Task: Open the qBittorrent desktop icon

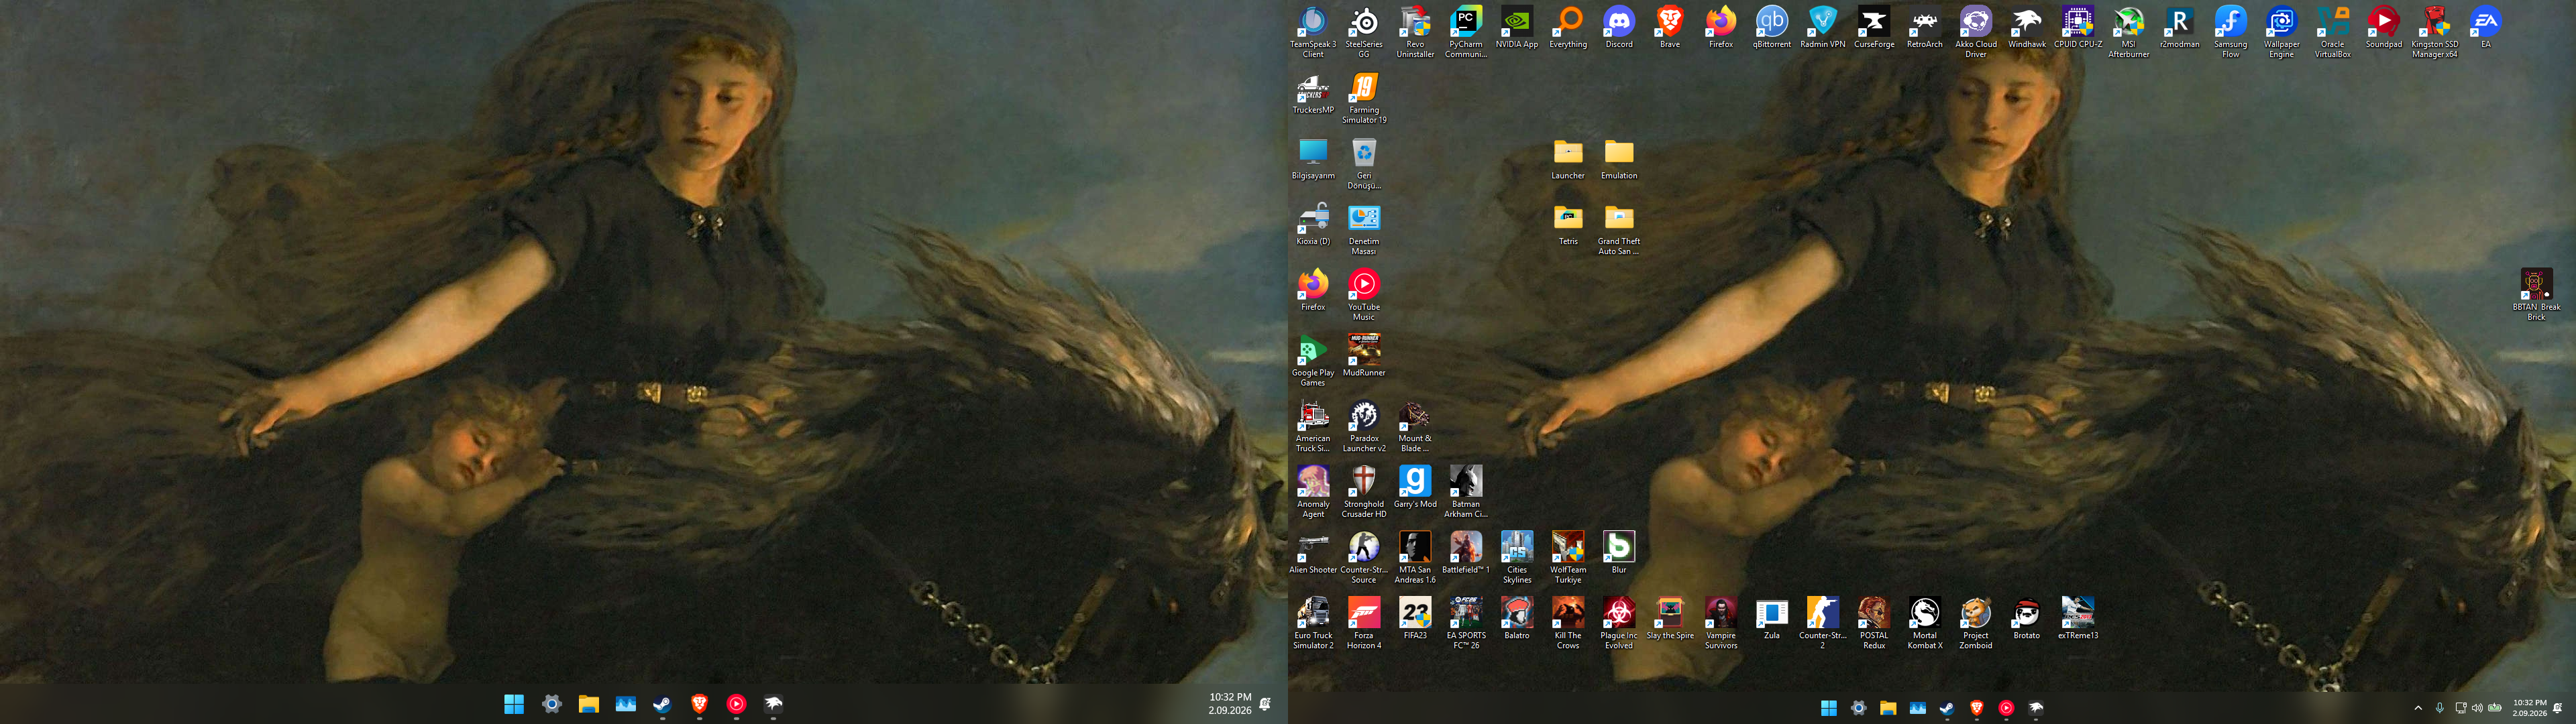Action: click(1772, 27)
